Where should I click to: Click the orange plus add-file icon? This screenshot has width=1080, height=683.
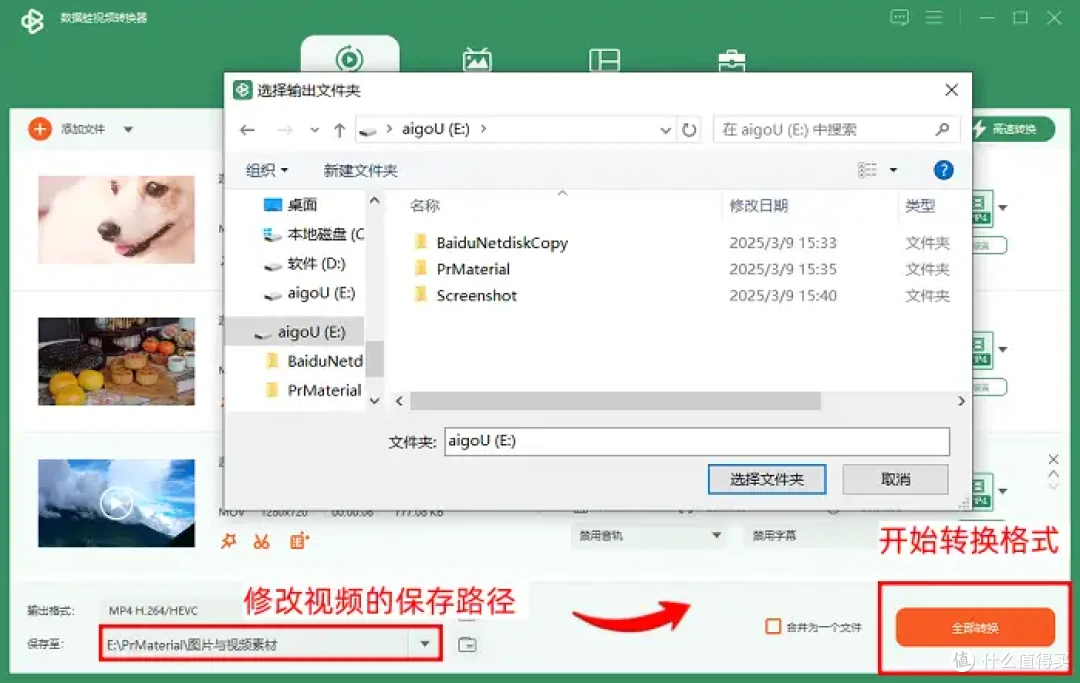click(x=40, y=129)
